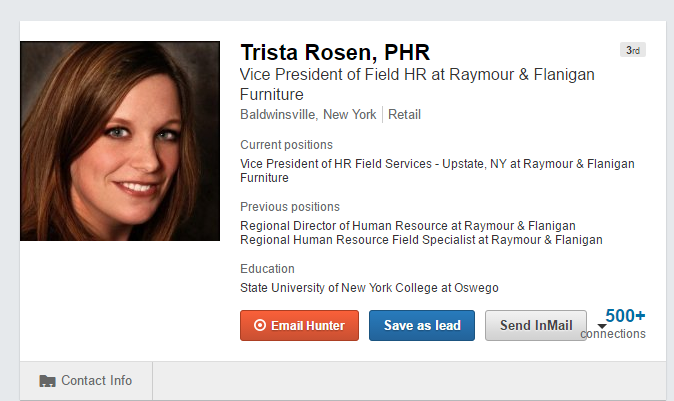Click the Contact Info card icon
Screen dimensions: 674x401
tap(47, 381)
